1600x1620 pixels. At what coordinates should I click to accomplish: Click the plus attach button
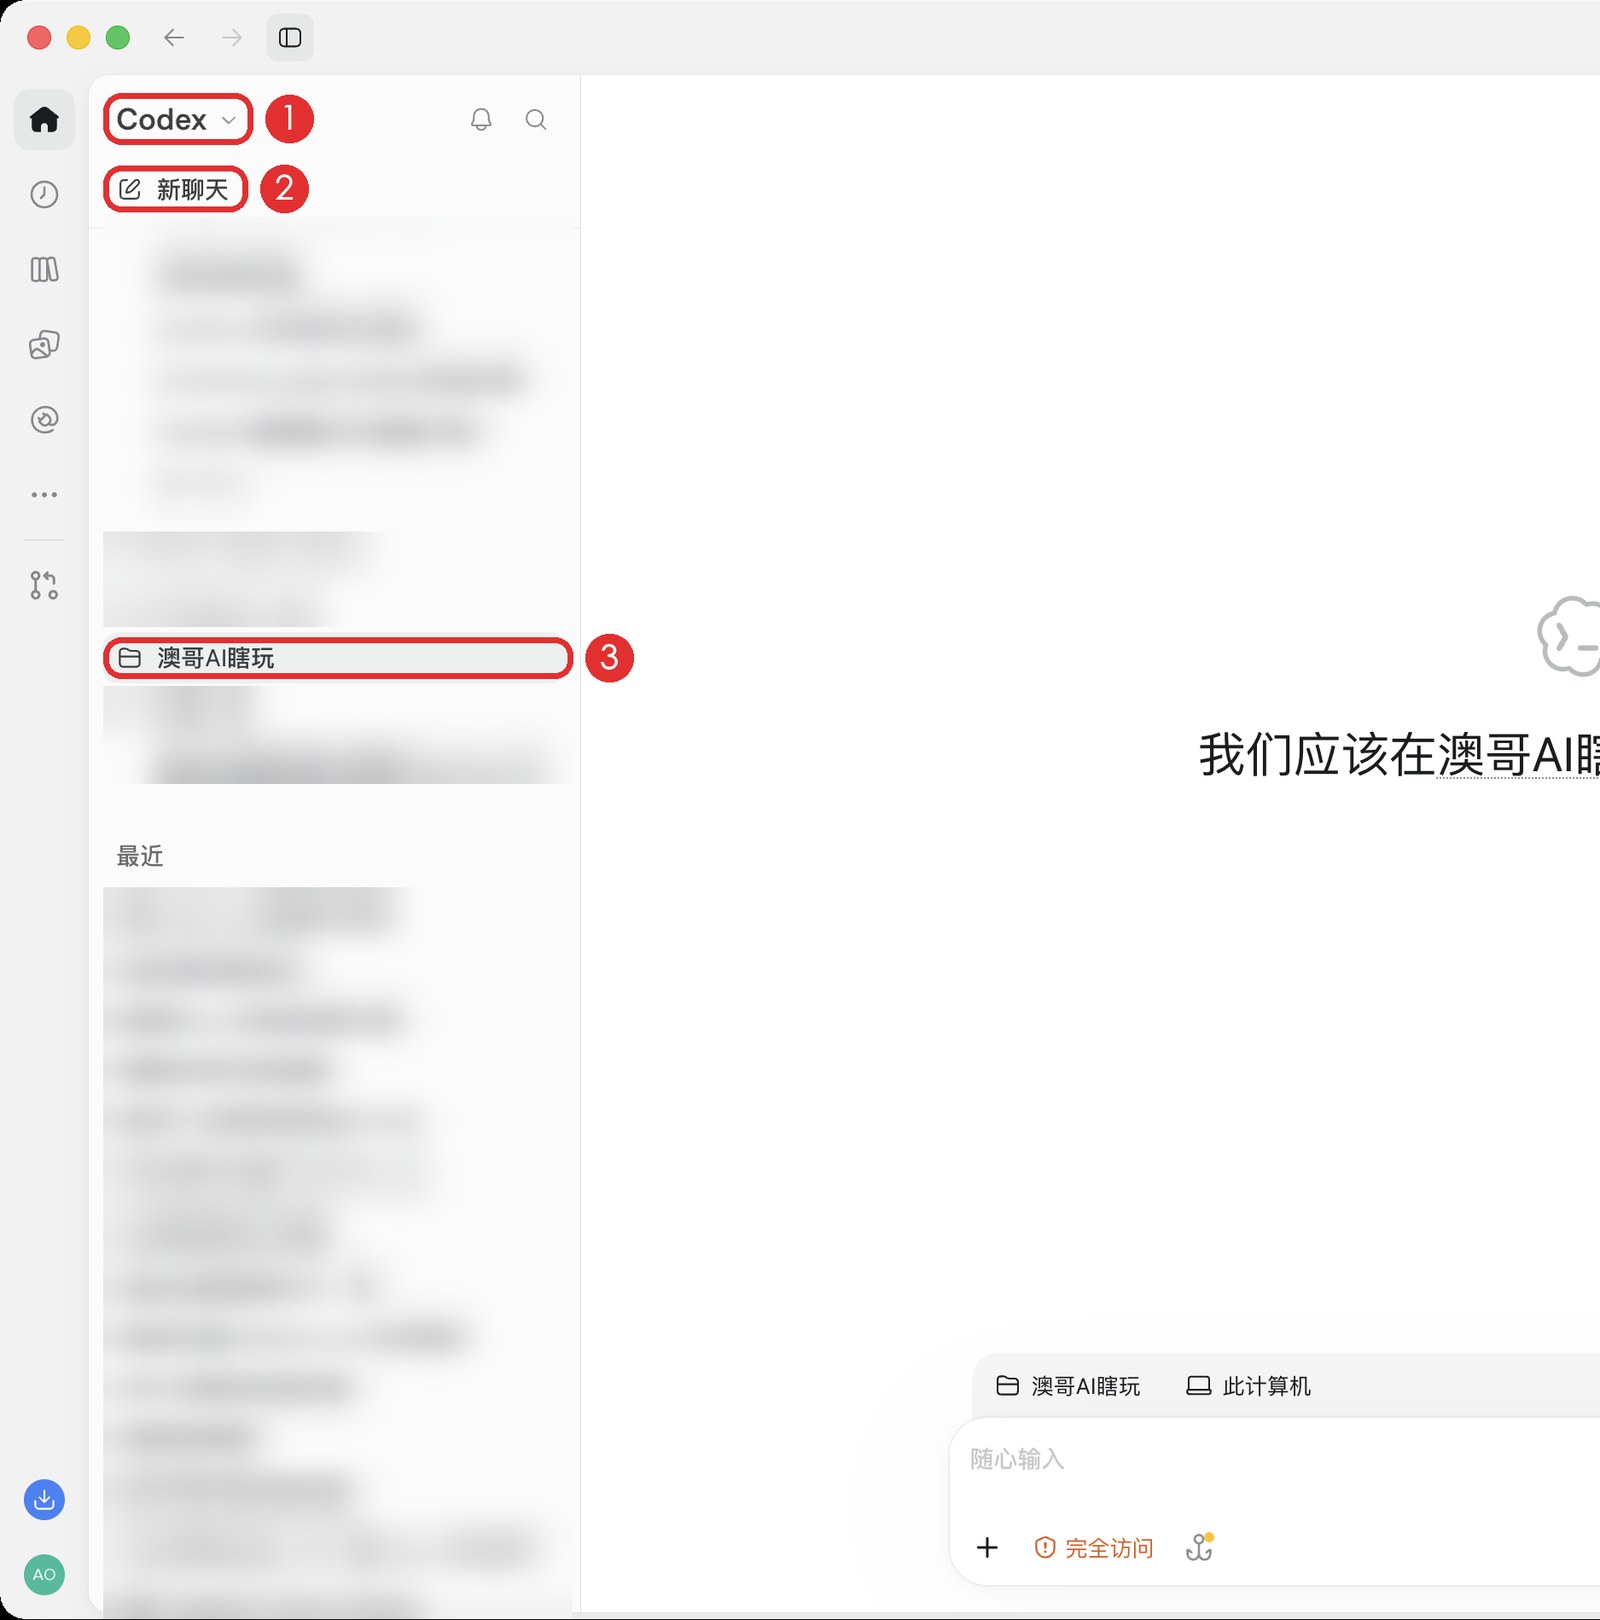(x=987, y=1548)
